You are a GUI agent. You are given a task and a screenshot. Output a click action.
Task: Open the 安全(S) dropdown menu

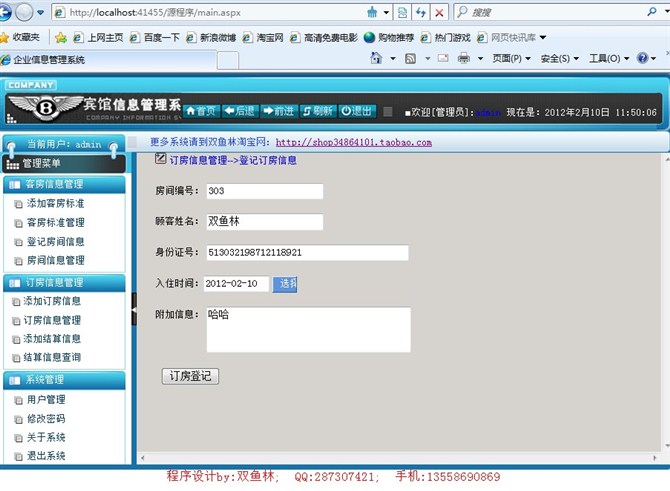point(559,59)
